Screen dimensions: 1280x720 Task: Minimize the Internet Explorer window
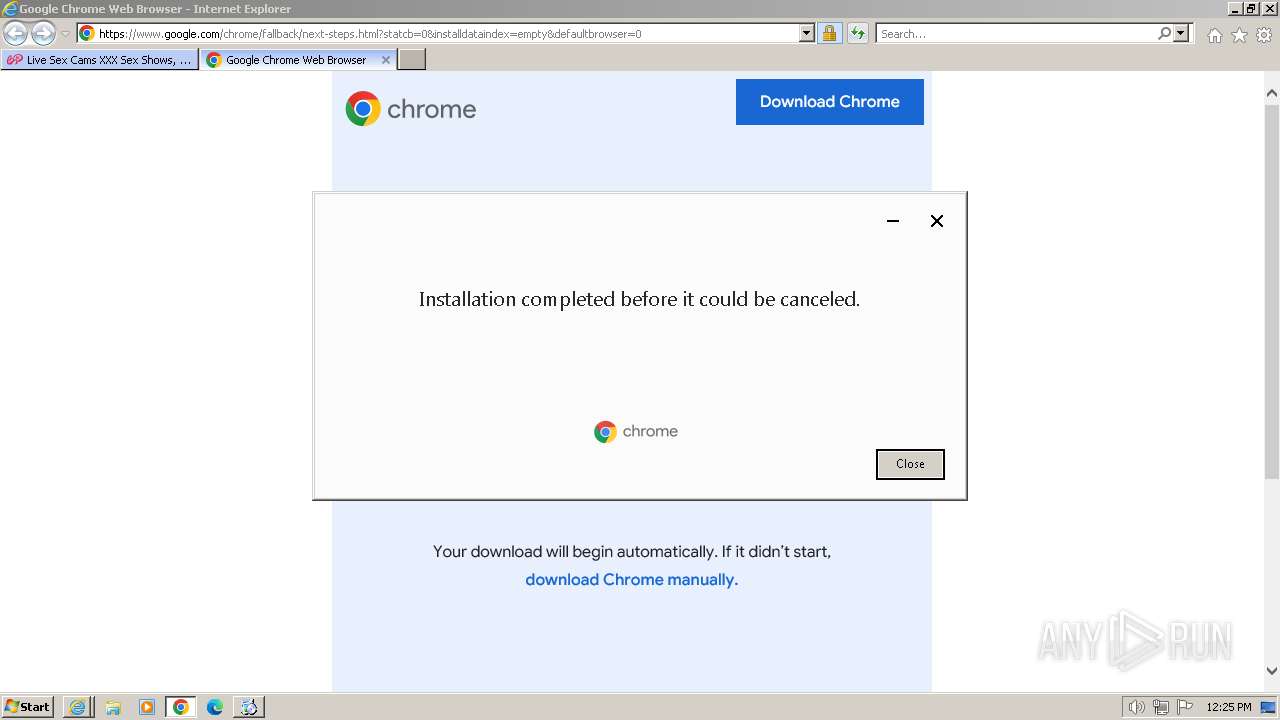[x=1234, y=8]
